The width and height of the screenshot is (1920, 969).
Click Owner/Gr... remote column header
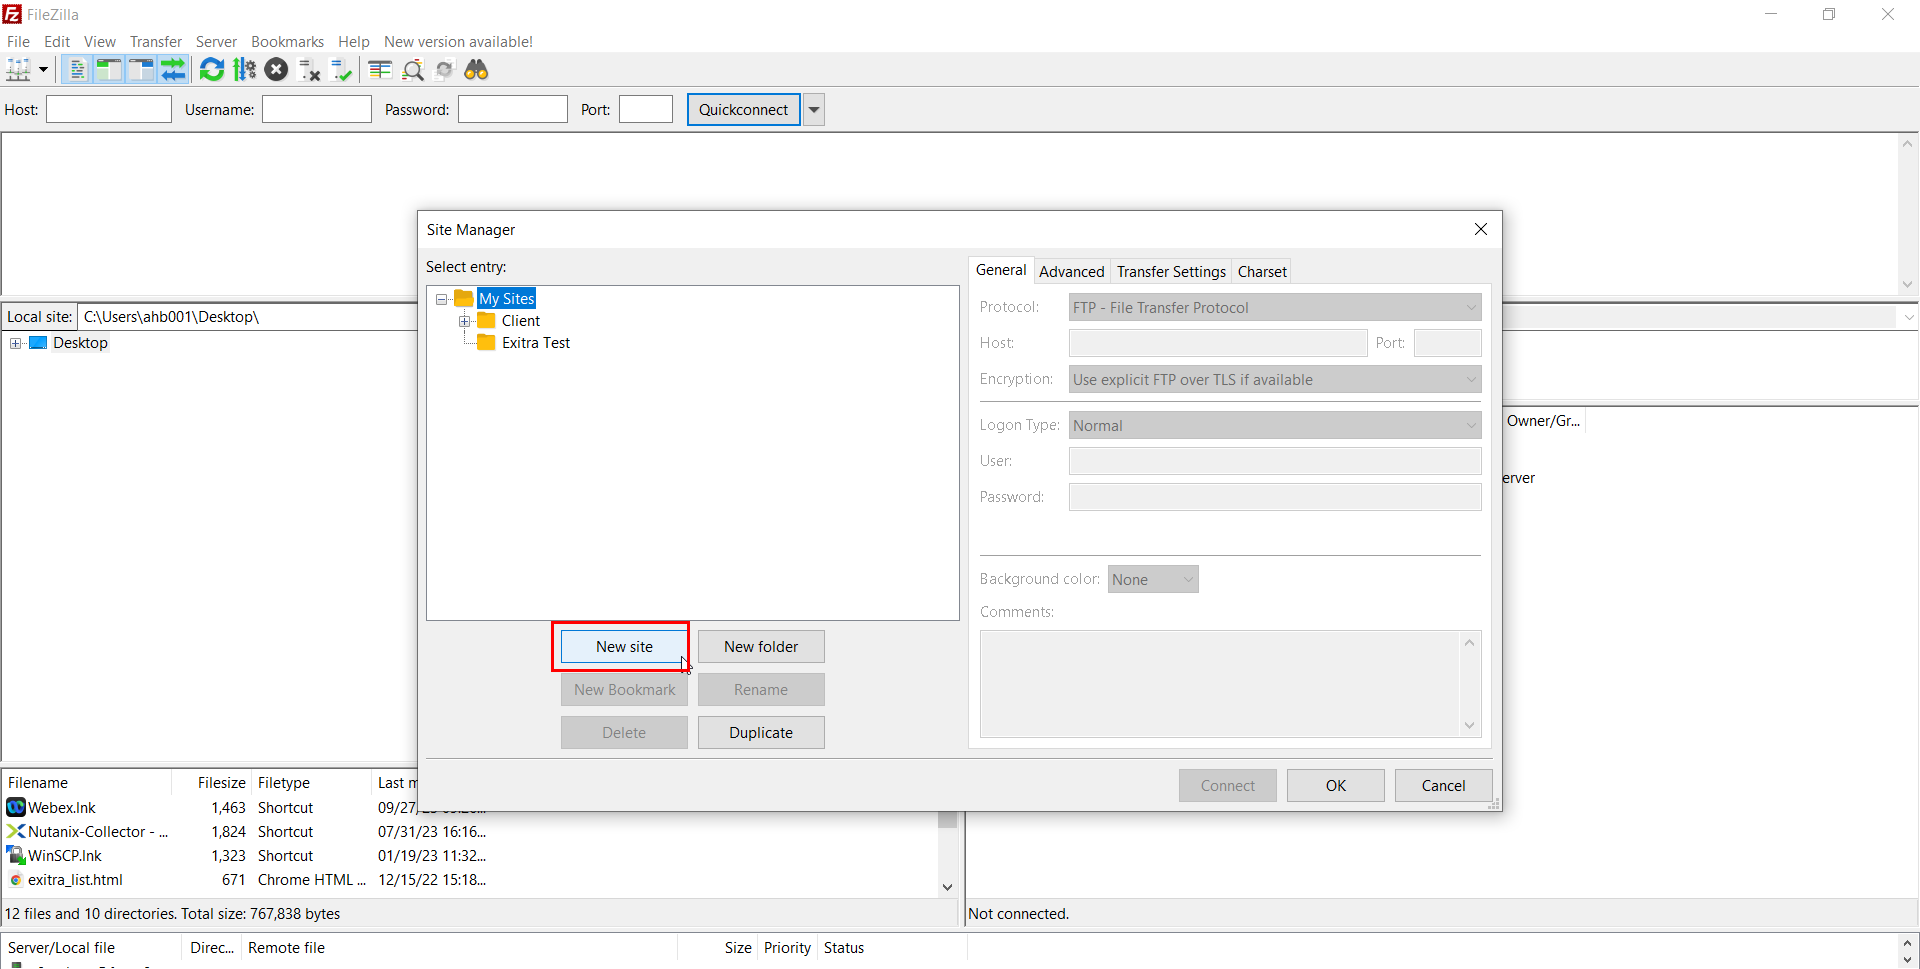(1543, 421)
